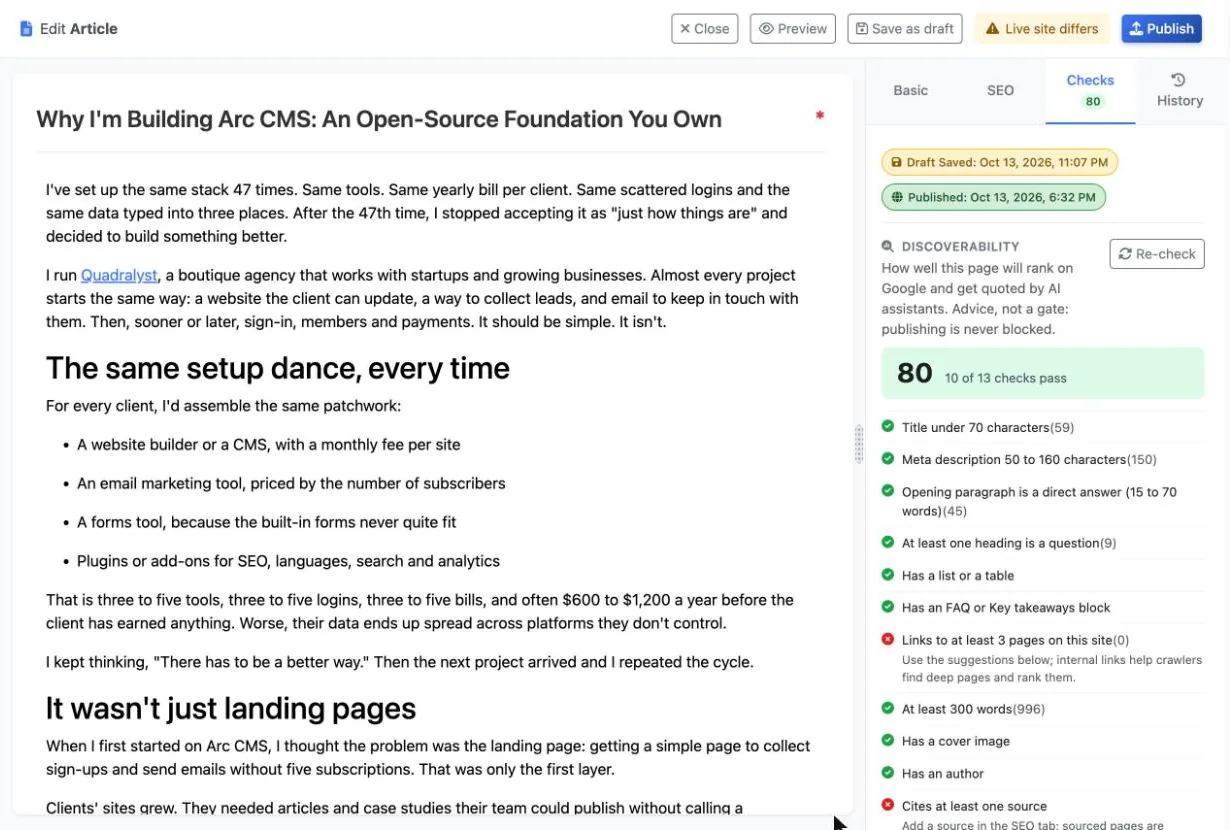Viewport: 1230px width, 830px height.
Task: Click the bullet 'A website builder or a CMS'
Action: pos(269,444)
